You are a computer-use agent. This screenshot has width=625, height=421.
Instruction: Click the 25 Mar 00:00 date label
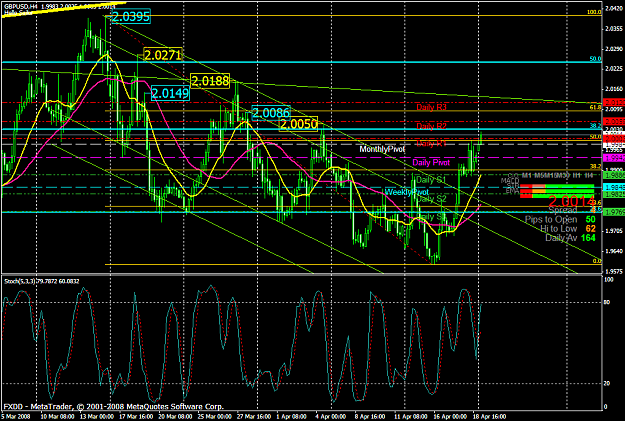[214, 417]
